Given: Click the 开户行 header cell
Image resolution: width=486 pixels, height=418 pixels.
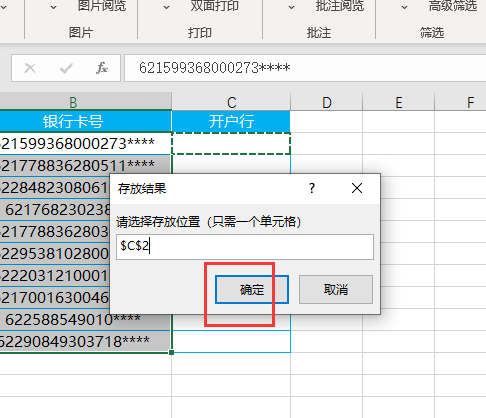Looking at the screenshot, I should pyautogui.click(x=231, y=121).
